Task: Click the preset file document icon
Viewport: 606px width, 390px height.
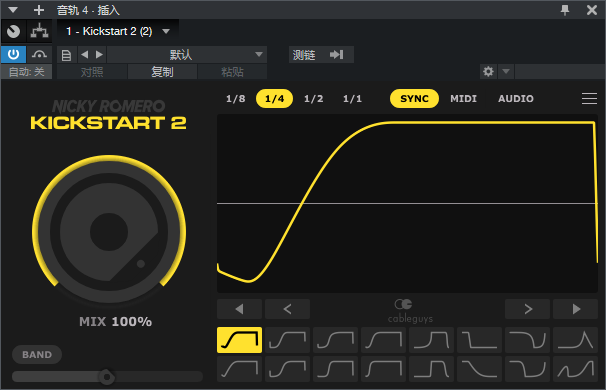Action: (x=66, y=55)
